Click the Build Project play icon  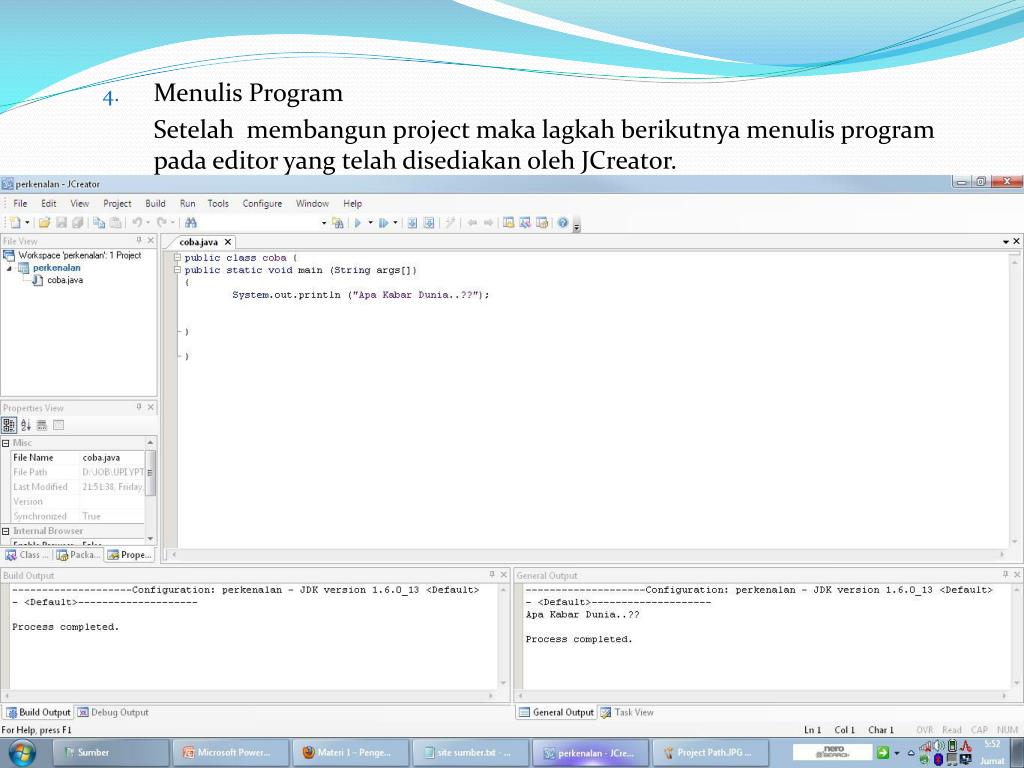click(358, 223)
